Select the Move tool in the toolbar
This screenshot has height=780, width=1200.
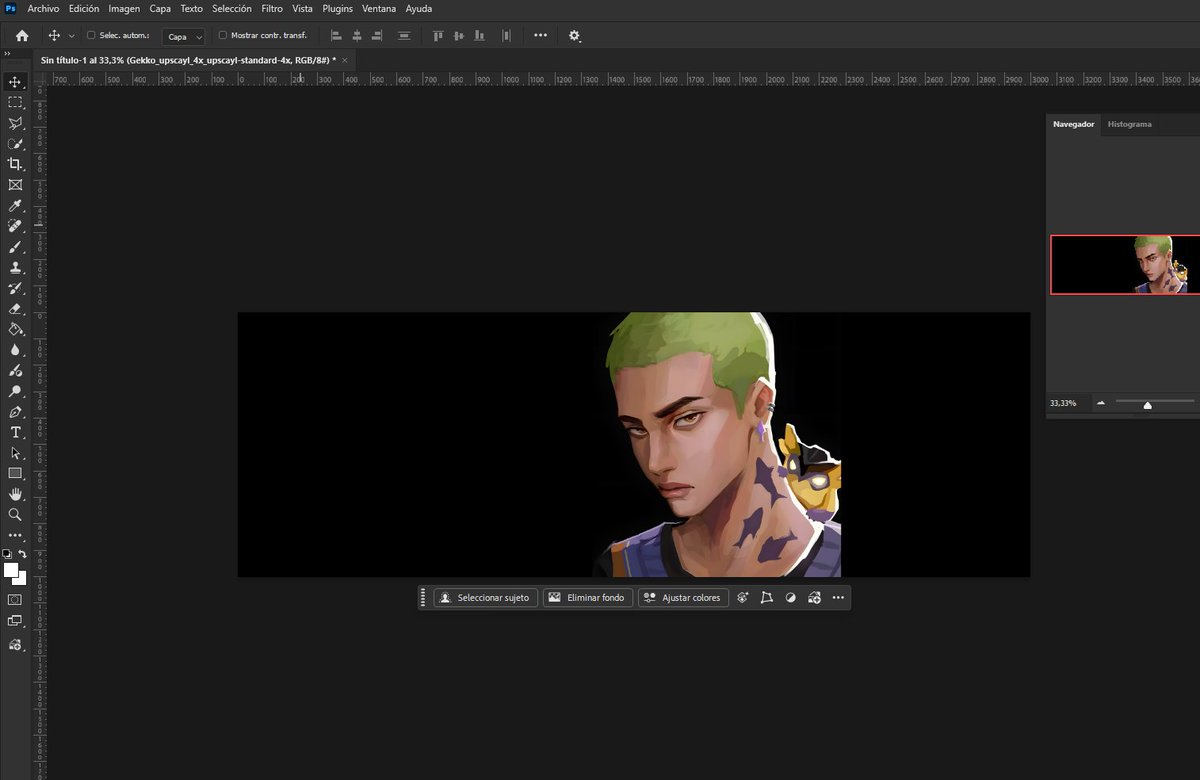[15, 82]
